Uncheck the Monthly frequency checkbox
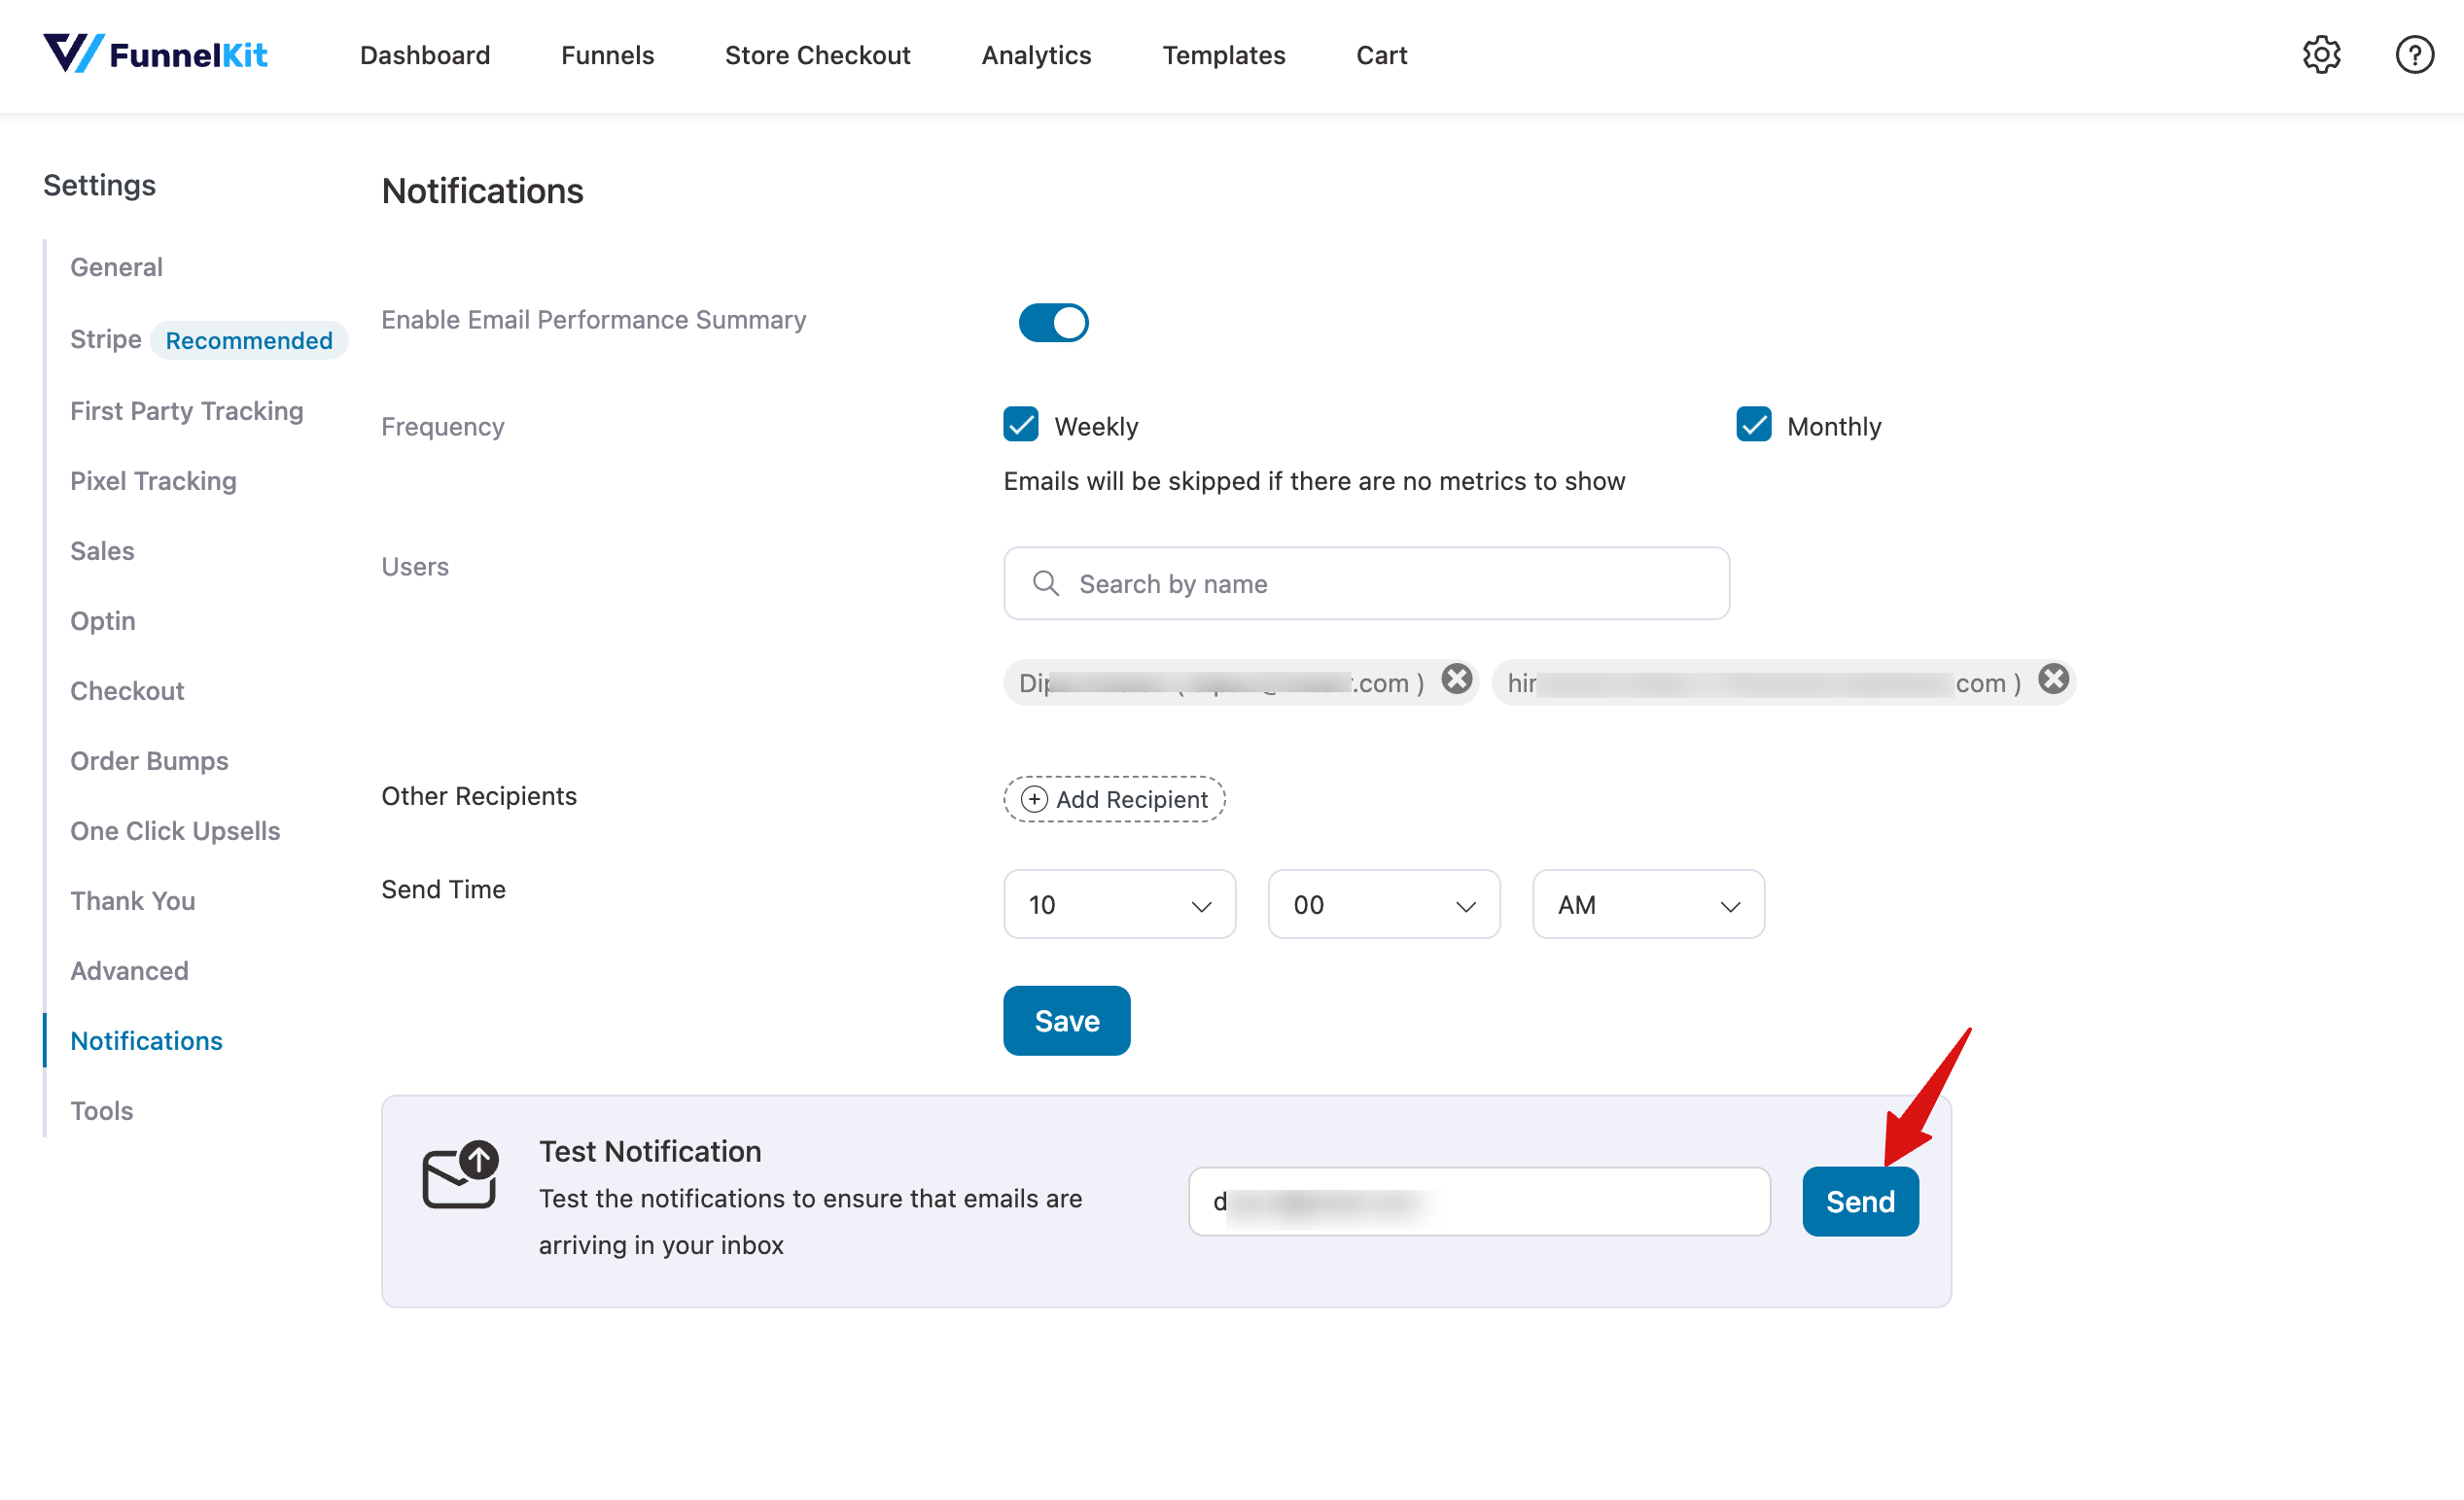Viewport: 2464px width, 1500px height. (1752, 425)
